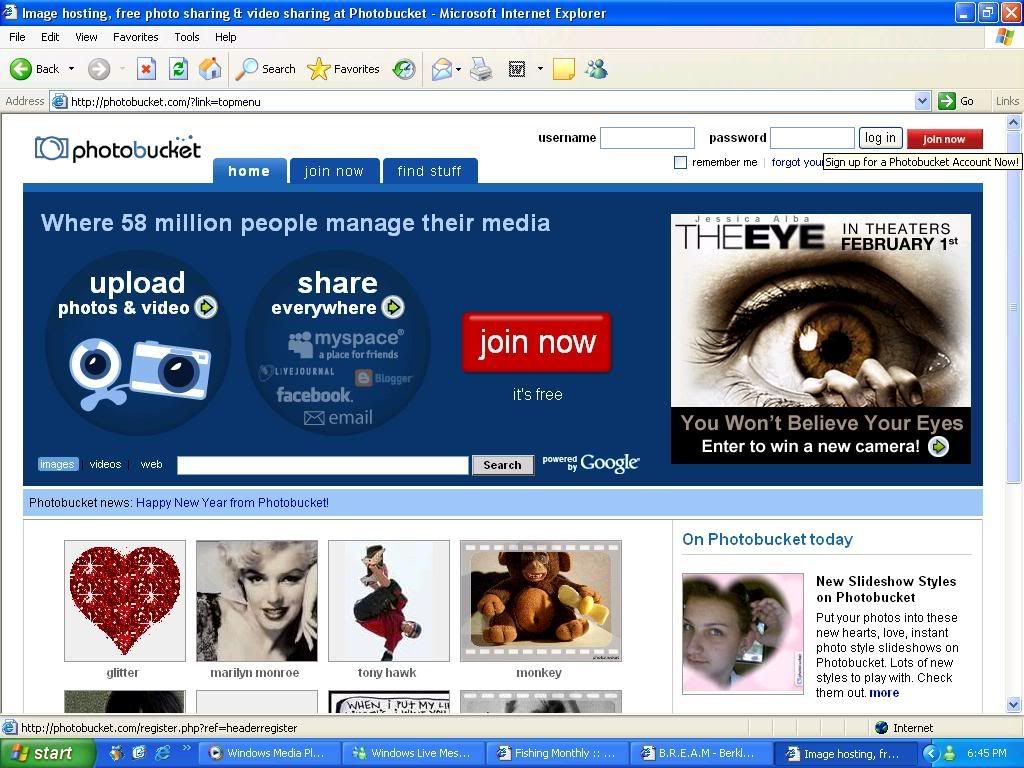This screenshot has width=1024, height=768.
Task: Open the forgot your password link
Action: (797, 163)
